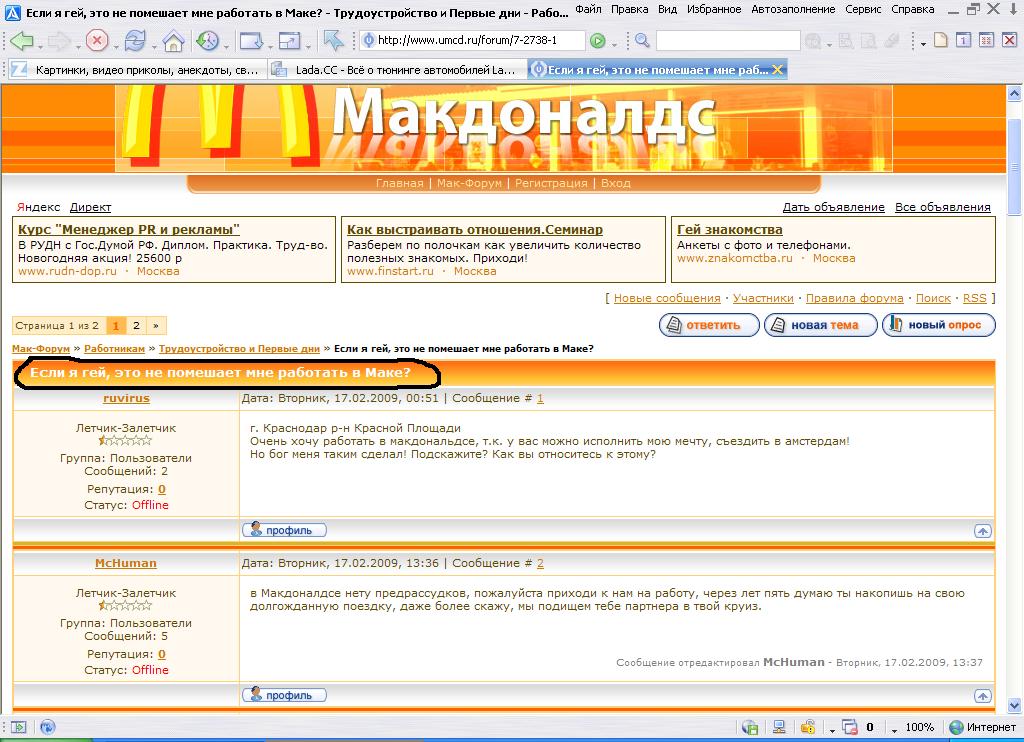The height and width of the screenshot is (742, 1024).
Task: Close the active forum tab
Action: [777, 70]
